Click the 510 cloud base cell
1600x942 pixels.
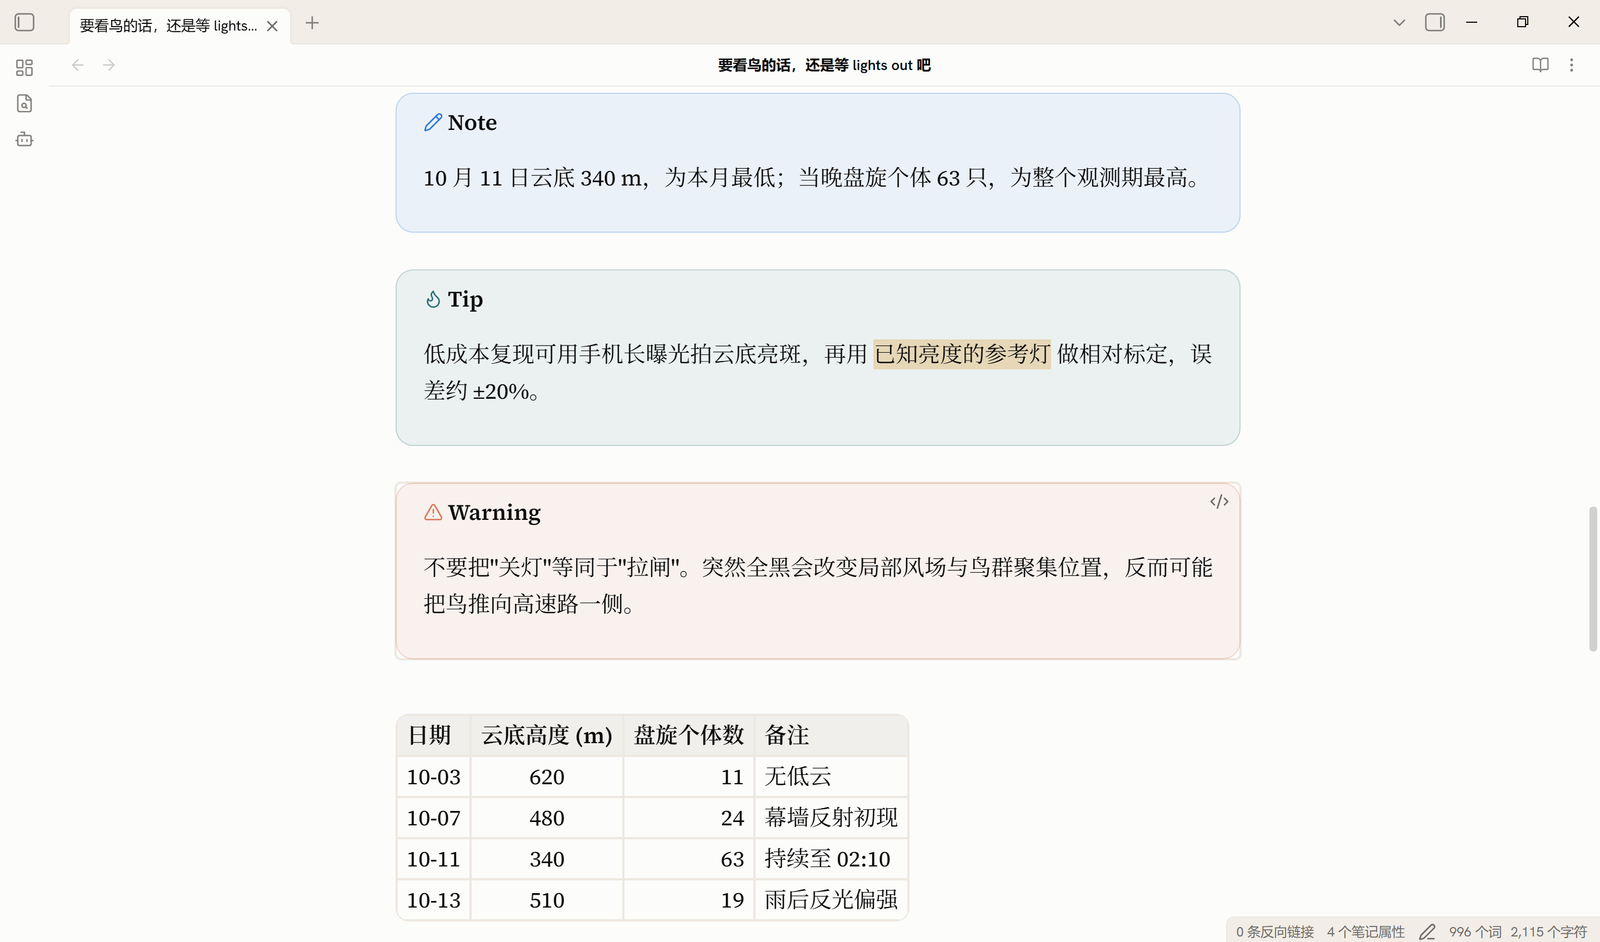pos(547,900)
